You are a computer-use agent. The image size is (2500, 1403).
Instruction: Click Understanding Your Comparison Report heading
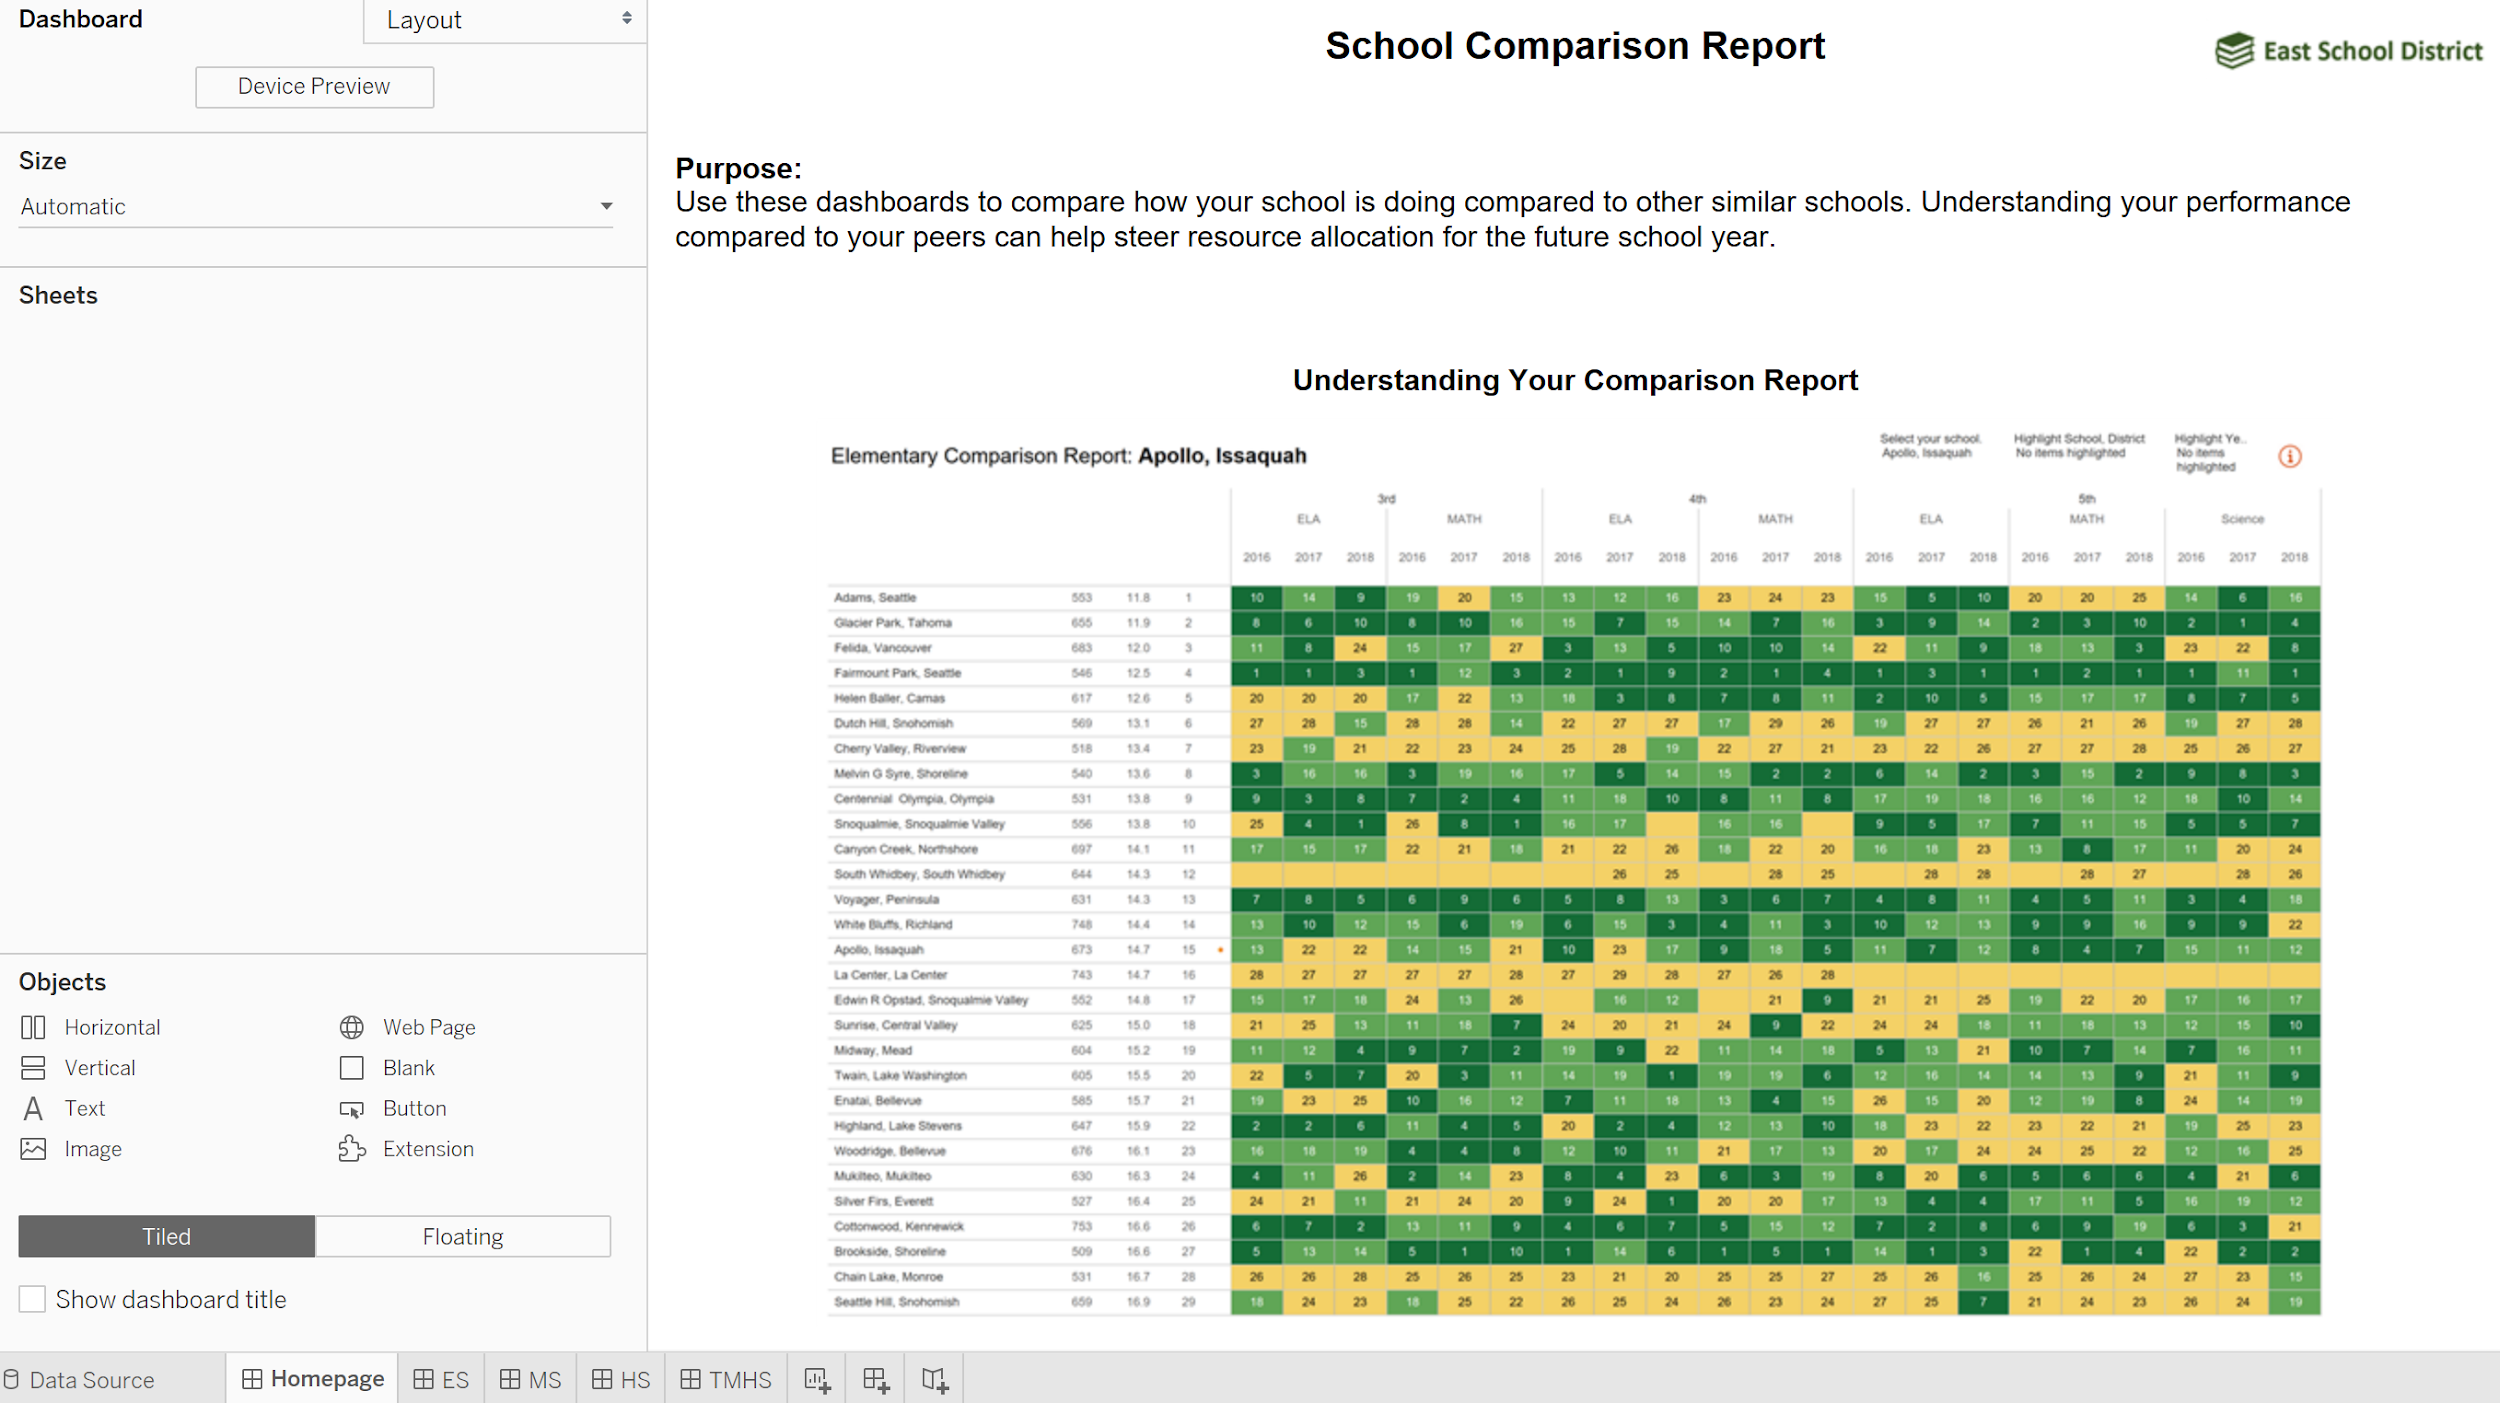pos(1575,380)
